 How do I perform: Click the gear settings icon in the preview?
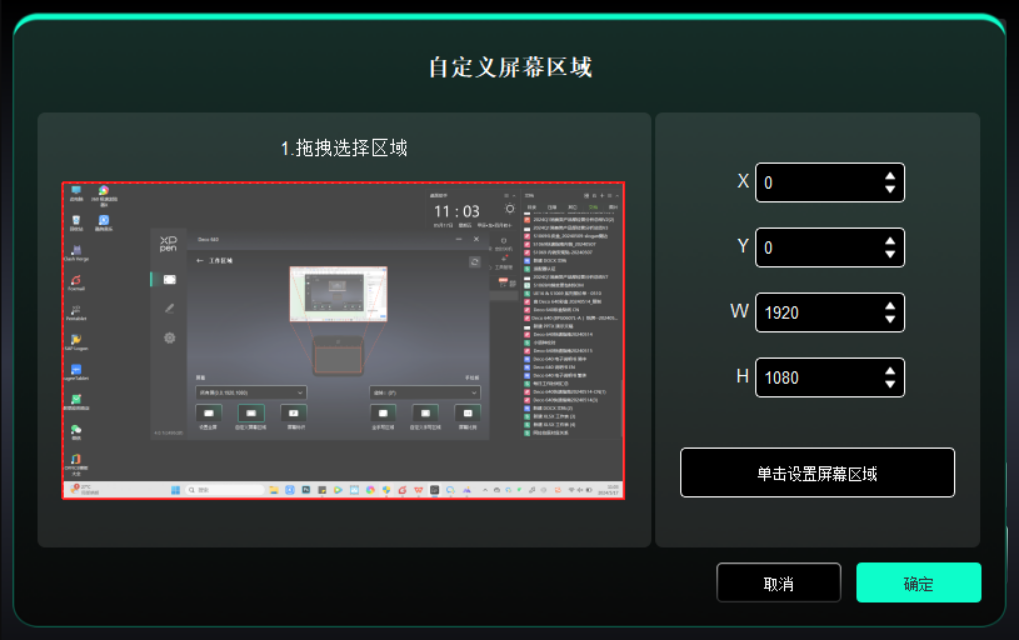click(x=169, y=338)
